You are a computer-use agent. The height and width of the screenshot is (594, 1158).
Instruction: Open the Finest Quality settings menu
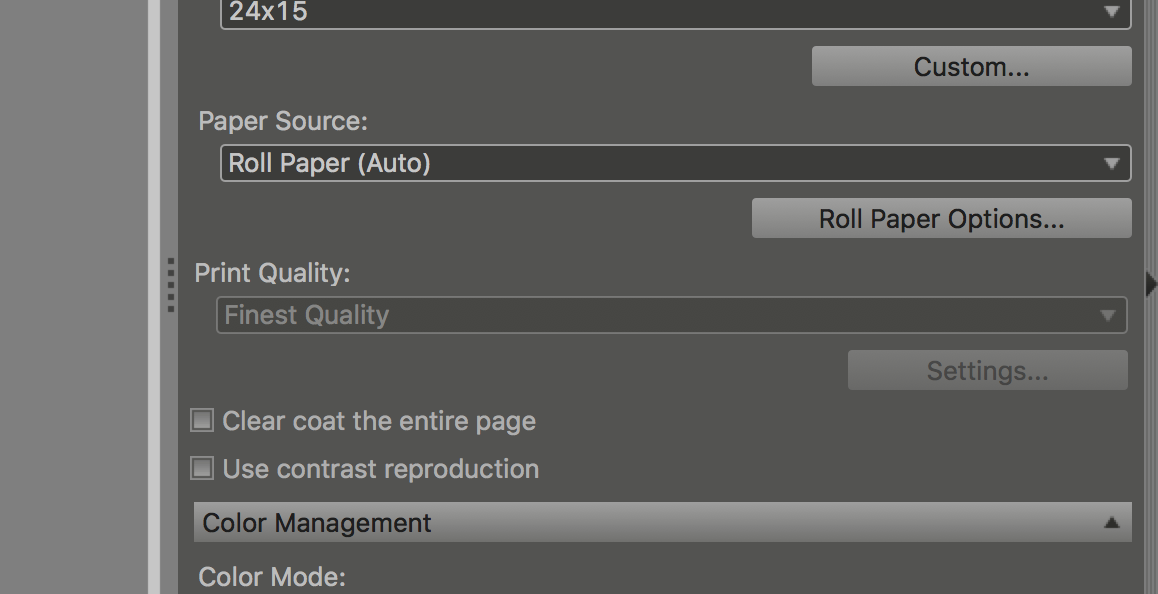tap(986, 370)
